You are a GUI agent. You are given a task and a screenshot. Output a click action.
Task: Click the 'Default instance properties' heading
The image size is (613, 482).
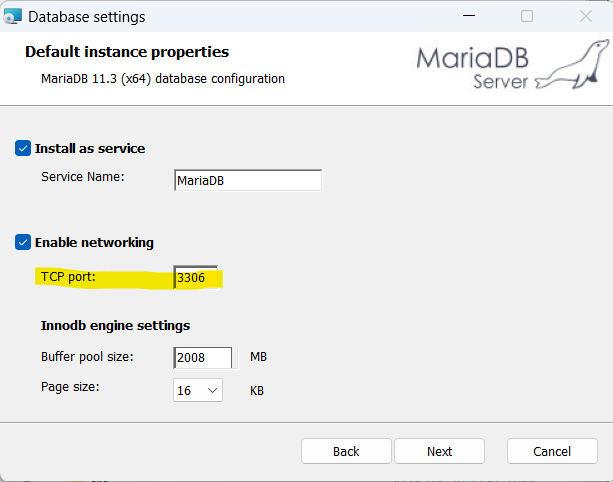[127, 52]
